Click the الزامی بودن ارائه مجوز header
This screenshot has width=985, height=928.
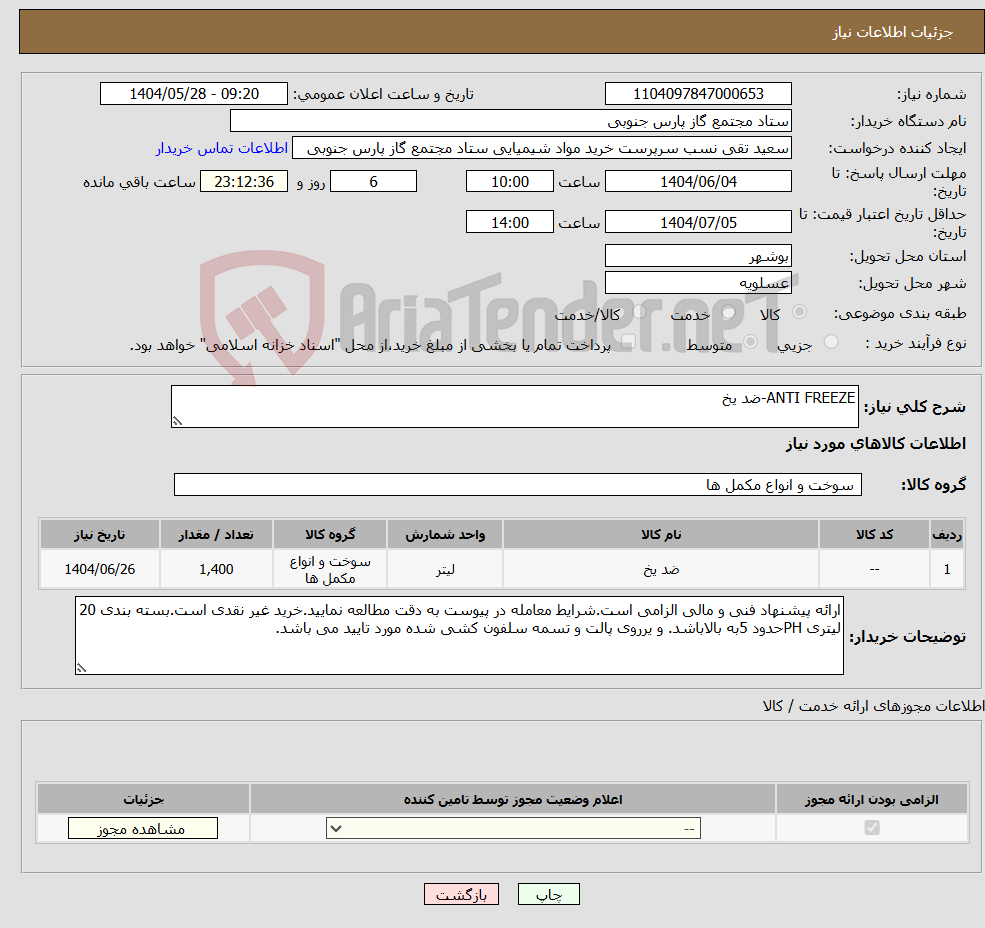872,799
